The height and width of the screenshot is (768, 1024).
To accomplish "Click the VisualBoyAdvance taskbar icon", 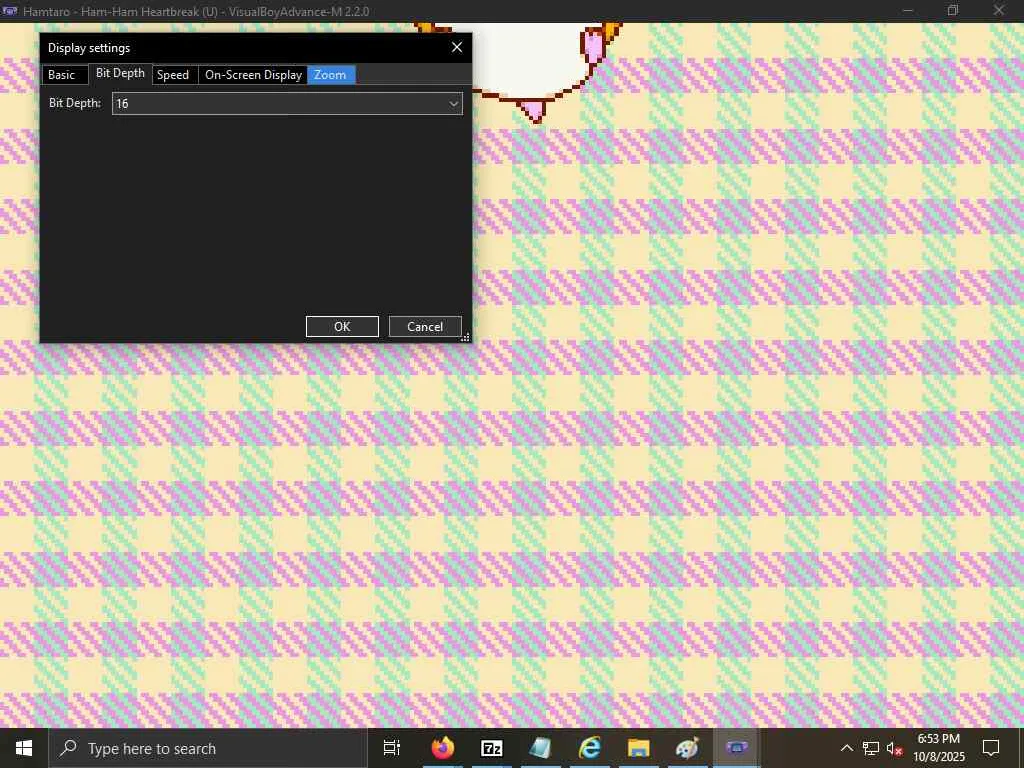I will 736,748.
